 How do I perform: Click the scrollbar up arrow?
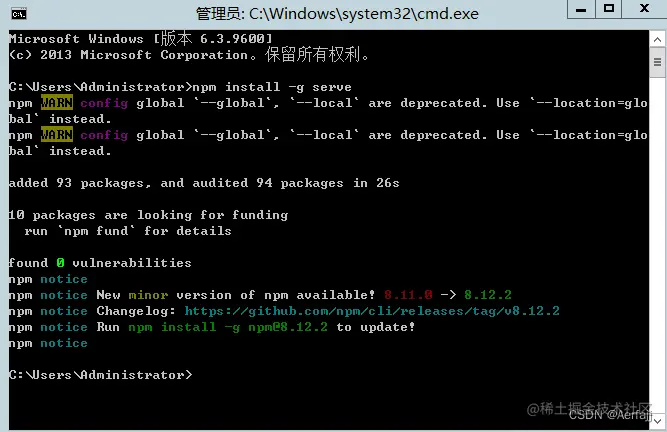tap(657, 40)
